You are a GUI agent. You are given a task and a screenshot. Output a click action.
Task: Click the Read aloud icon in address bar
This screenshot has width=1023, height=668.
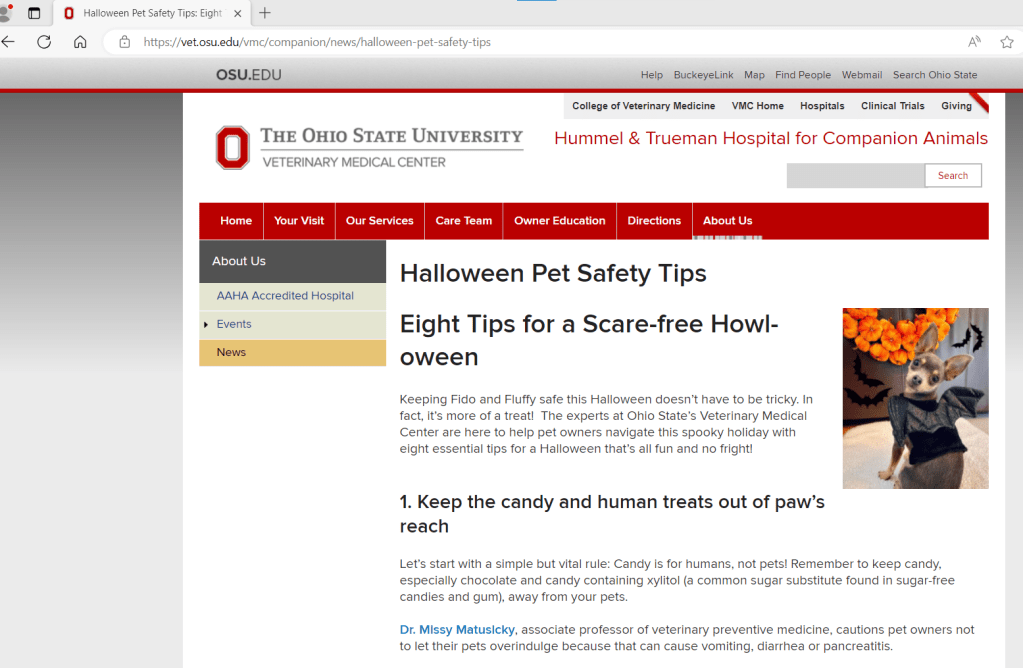click(974, 42)
